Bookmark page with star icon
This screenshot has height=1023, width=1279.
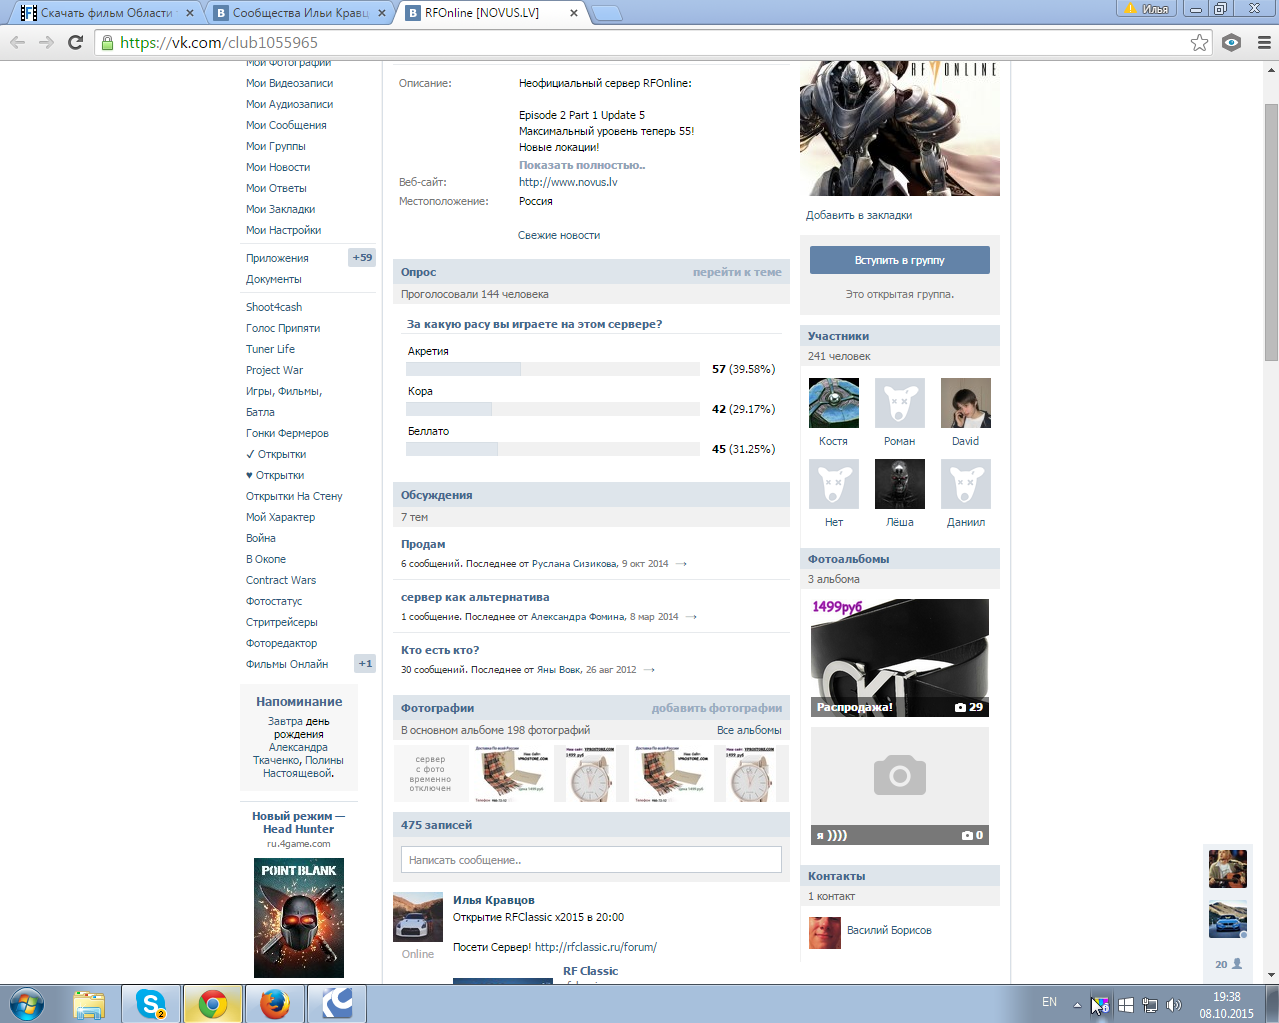coord(1199,42)
